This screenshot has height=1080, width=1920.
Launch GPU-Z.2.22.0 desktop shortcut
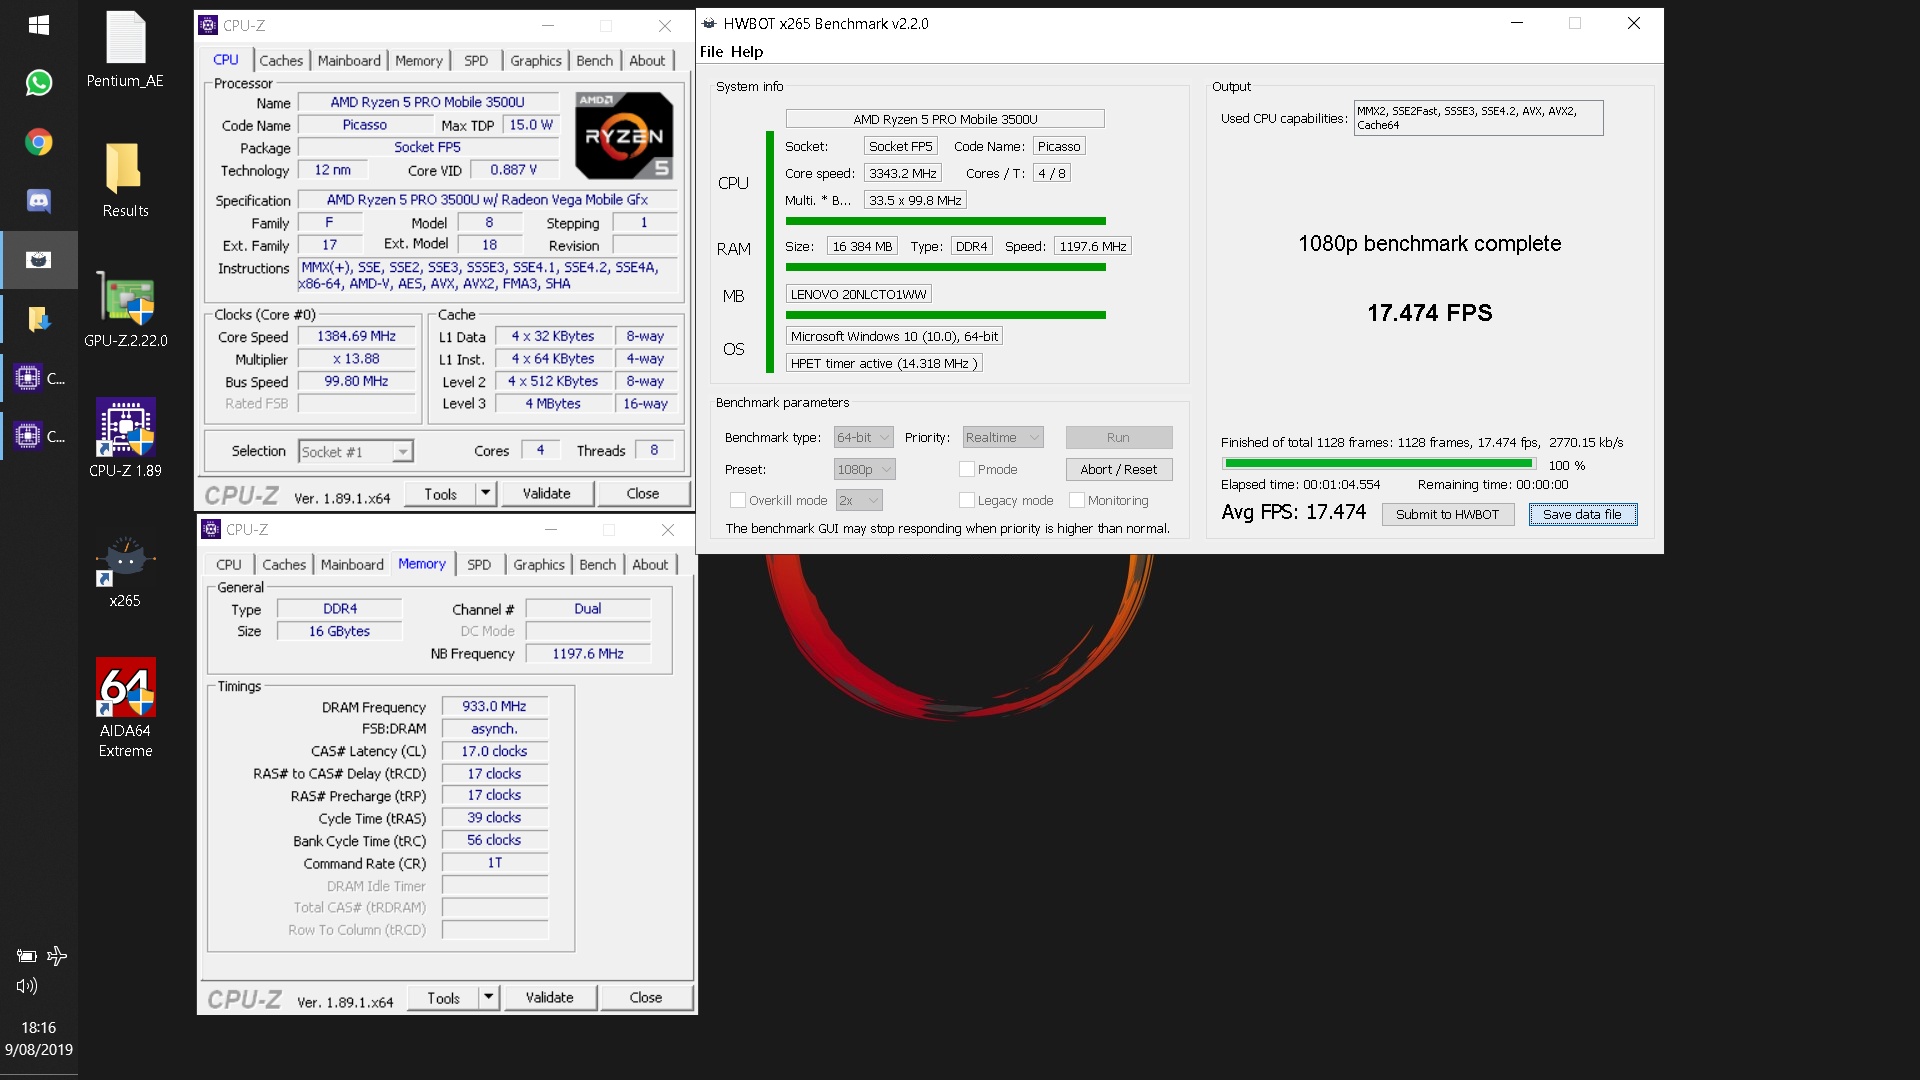125,310
